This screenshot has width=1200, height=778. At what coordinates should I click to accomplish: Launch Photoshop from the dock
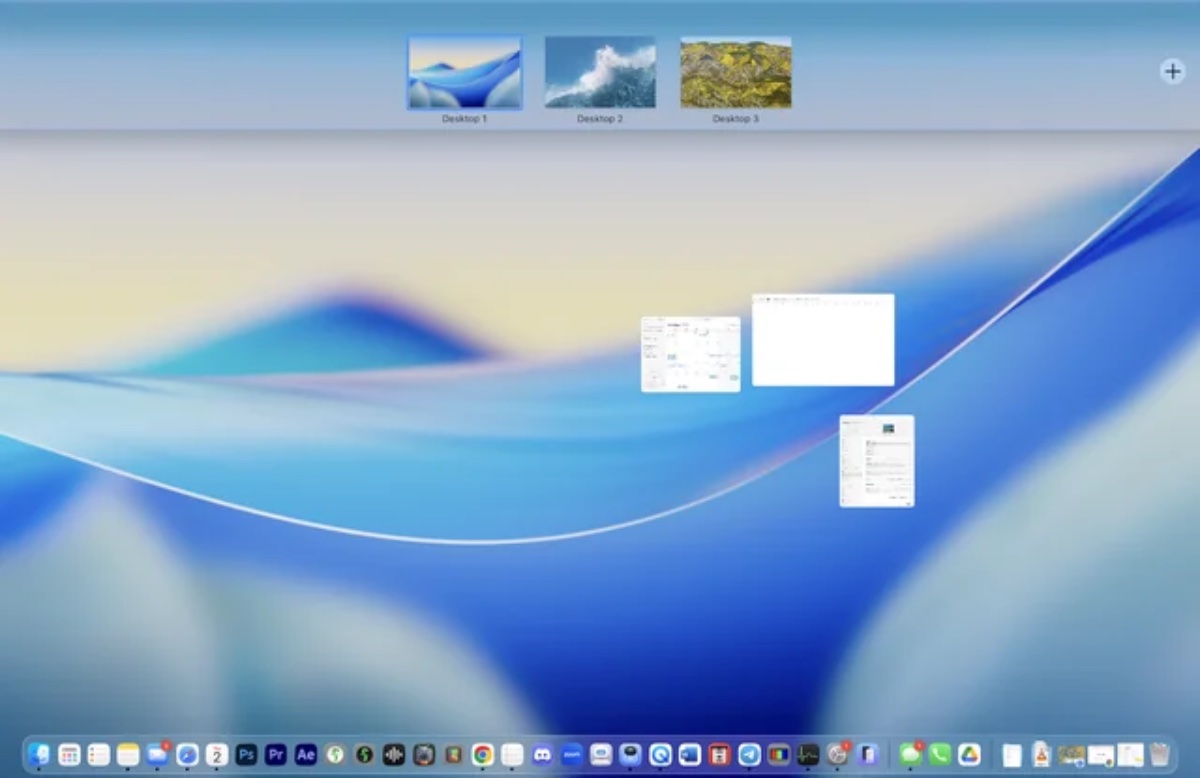click(x=246, y=754)
